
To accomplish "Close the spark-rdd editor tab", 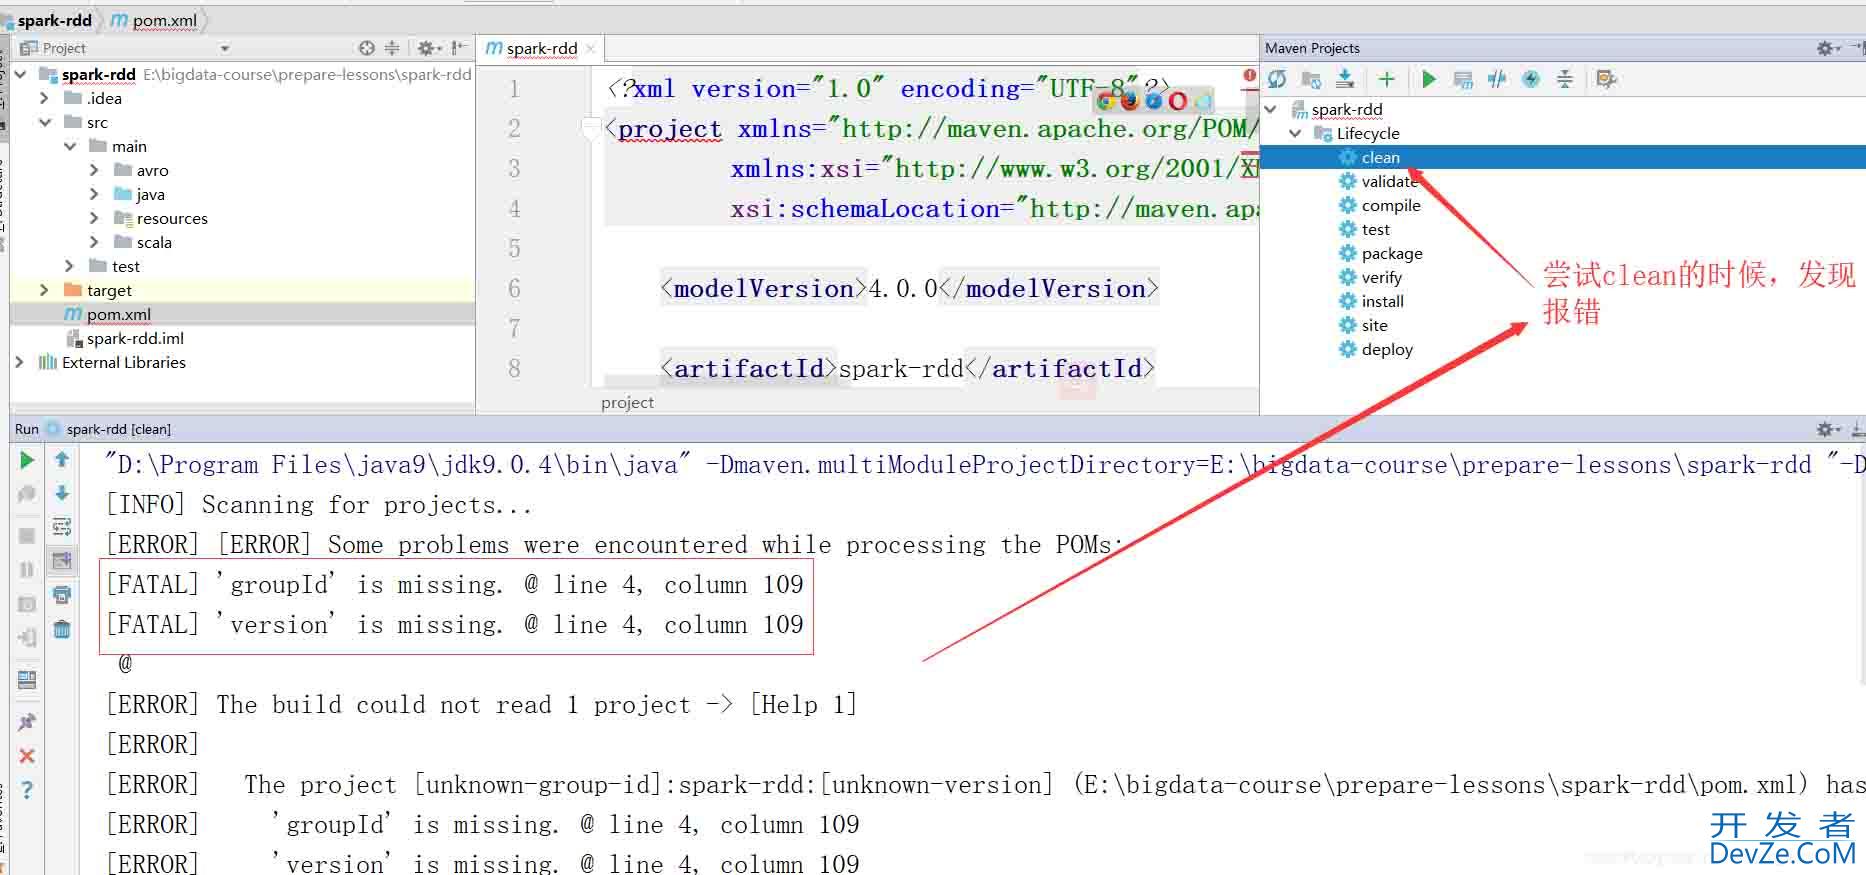I will coord(591,48).
